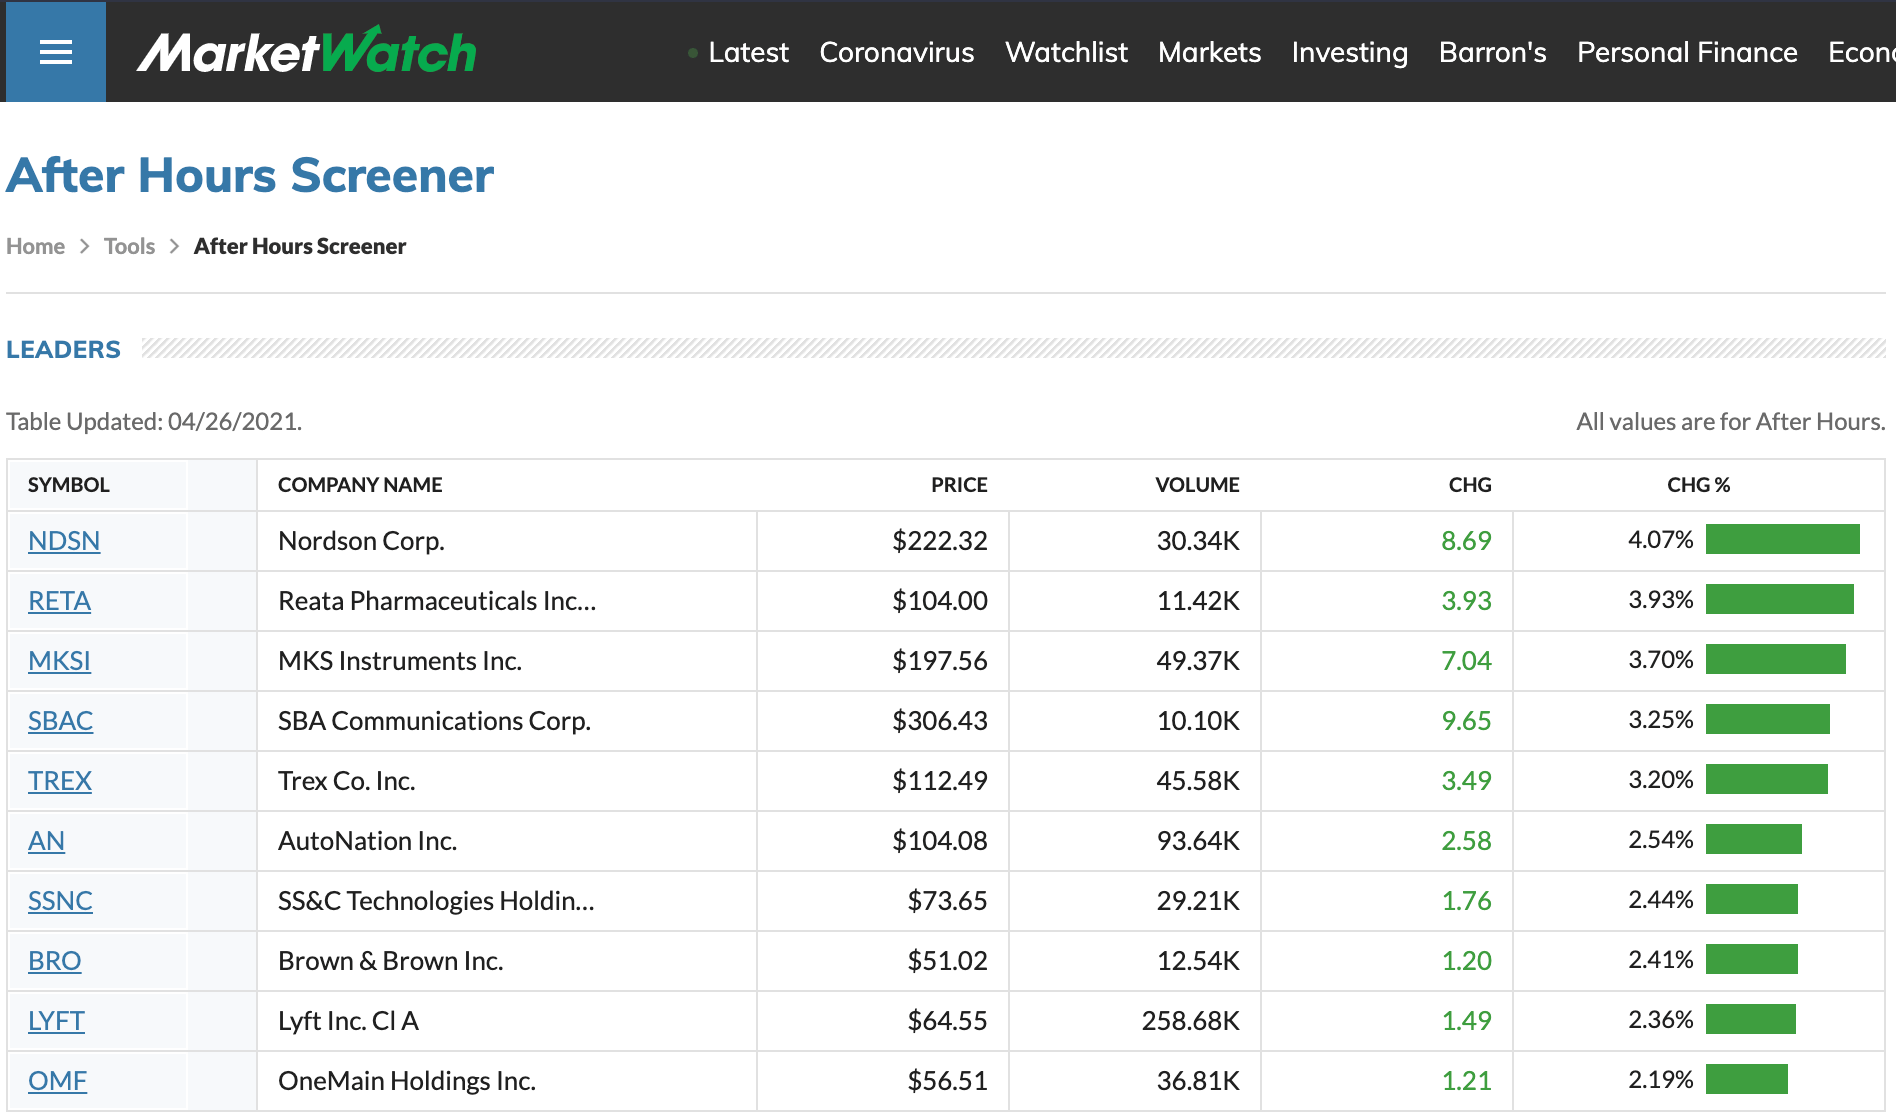Image resolution: width=1896 pixels, height=1120 pixels.
Task: Navigate to Tools via the breadcrumb
Action: (x=129, y=246)
